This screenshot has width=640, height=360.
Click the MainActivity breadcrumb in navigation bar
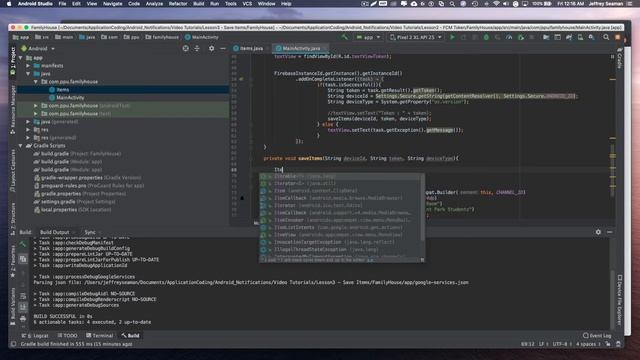pyautogui.click(x=202, y=37)
